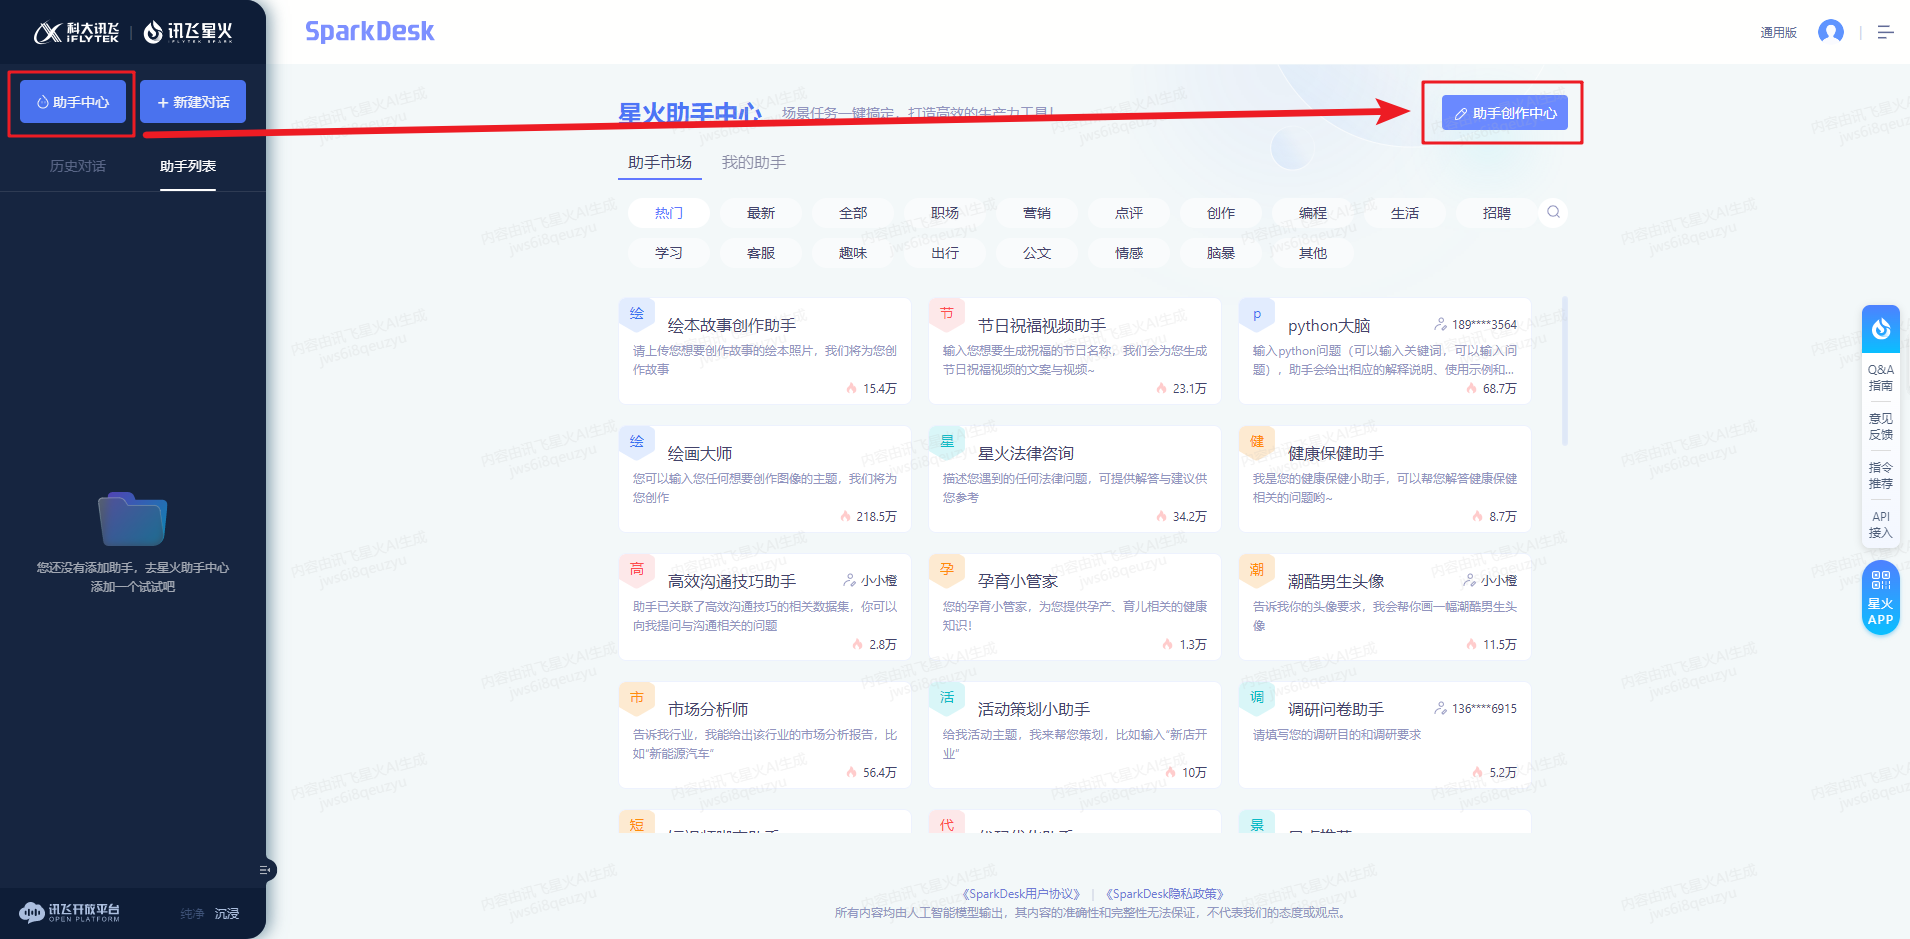Click the 潮 badge on 潮酷男生头像 card
This screenshot has width=1910, height=939.
[x=1257, y=570]
